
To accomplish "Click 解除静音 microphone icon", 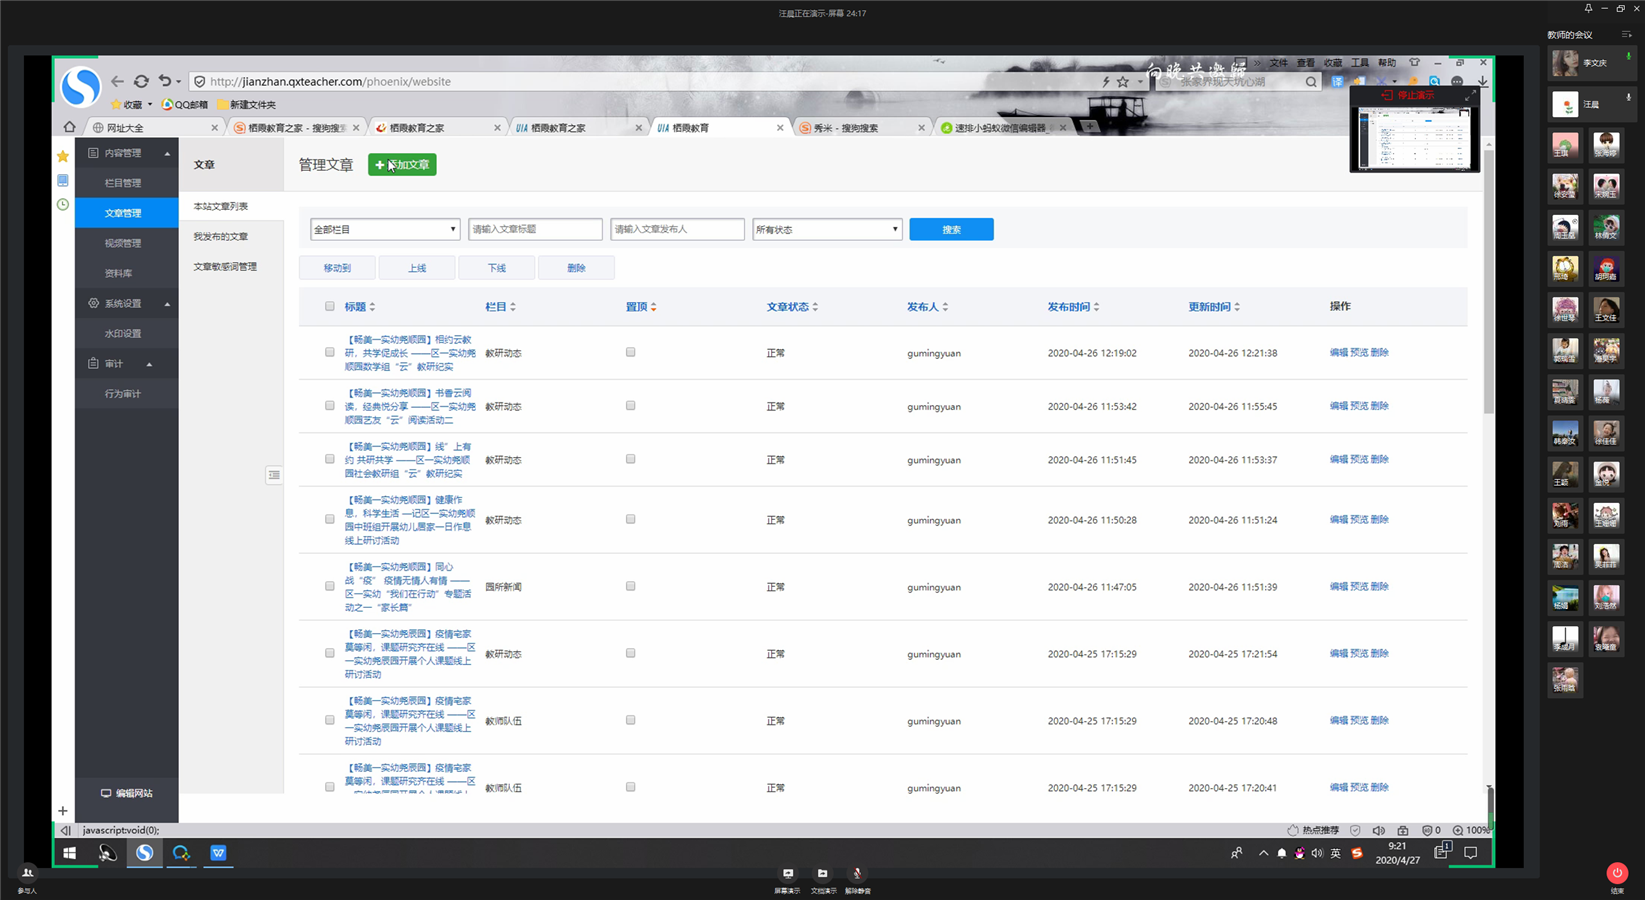I will (x=857, y=874).
